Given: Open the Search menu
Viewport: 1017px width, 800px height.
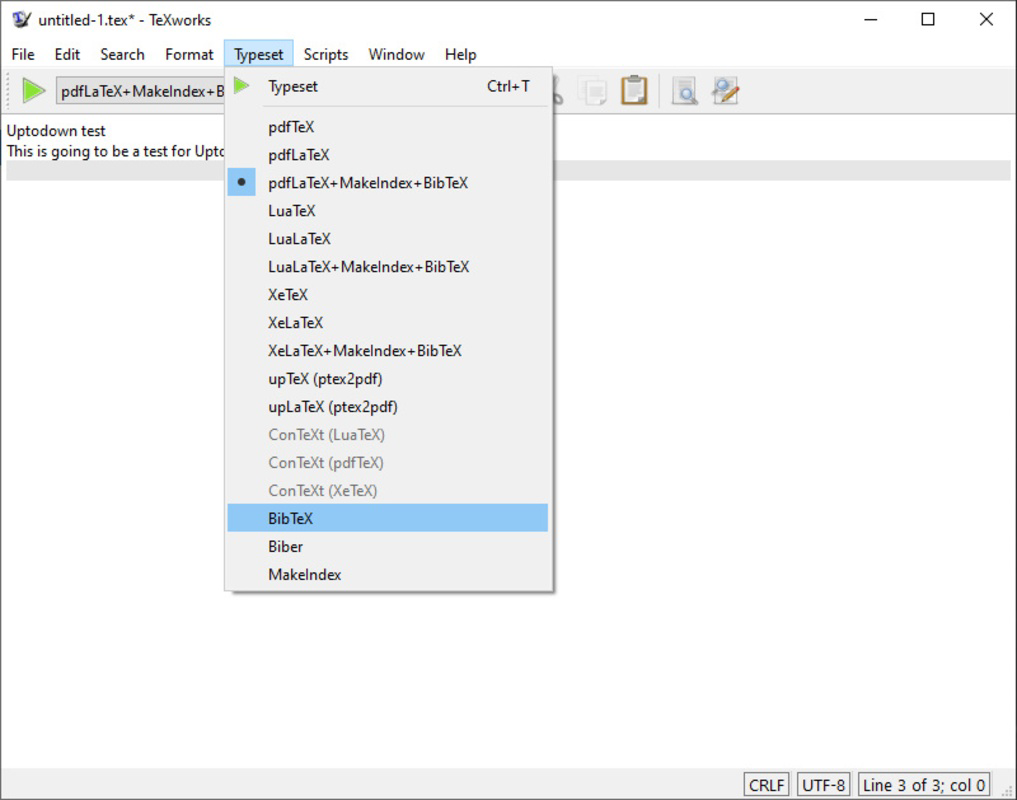Looking at the screenshot, I should click(x=122, y=55).
